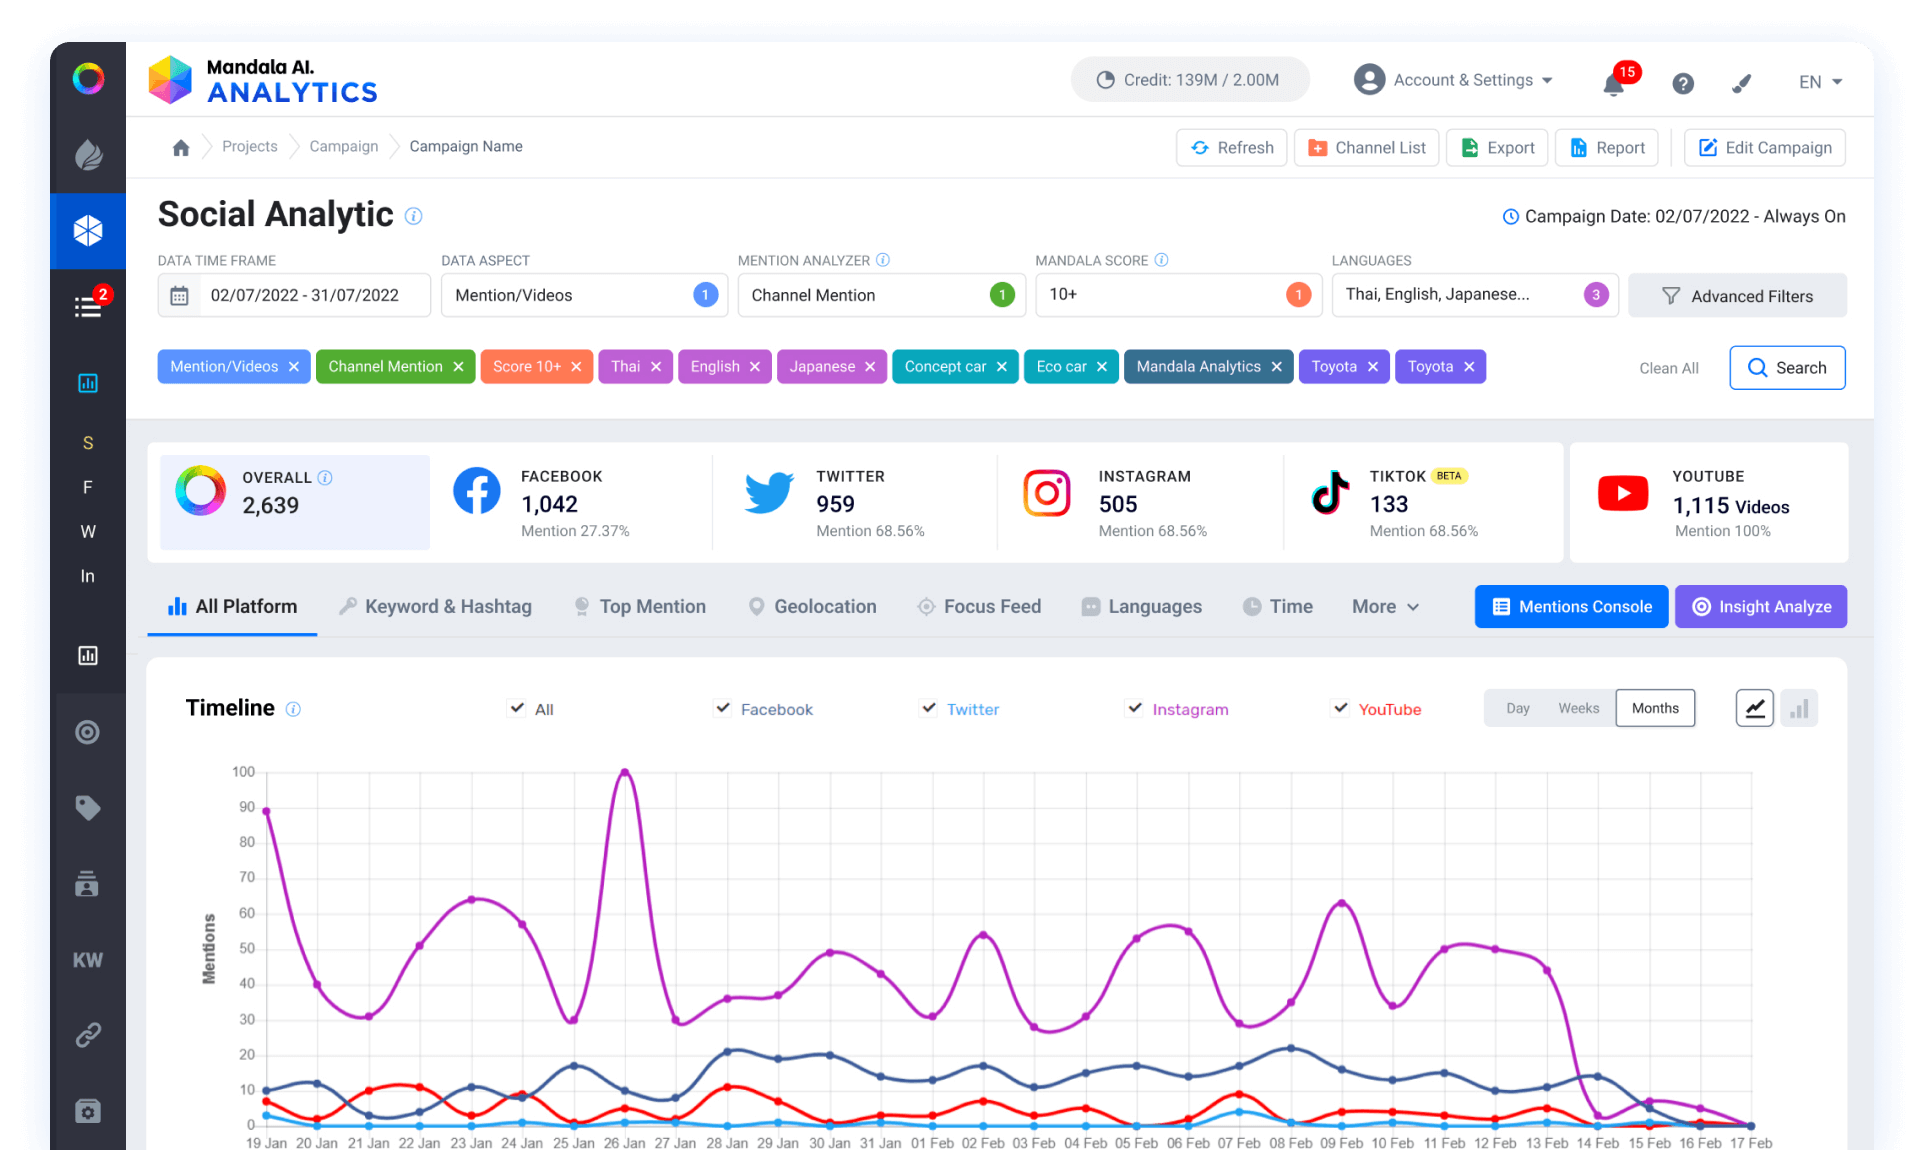Click the help question mark icon
The image size is (1924, 1150).
[1683, 83]
